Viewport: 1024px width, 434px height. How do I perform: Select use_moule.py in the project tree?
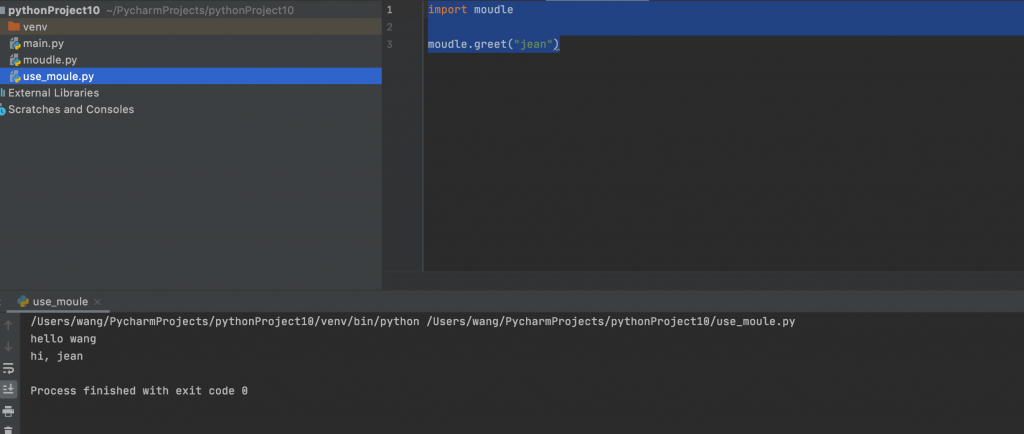pyautogui.click(x=191, y=76)
